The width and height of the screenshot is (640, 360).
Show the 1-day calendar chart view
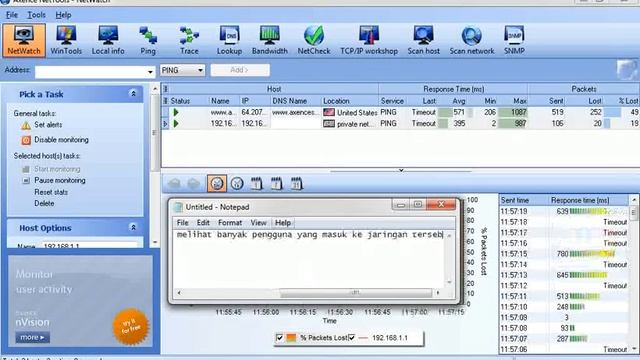256,183
